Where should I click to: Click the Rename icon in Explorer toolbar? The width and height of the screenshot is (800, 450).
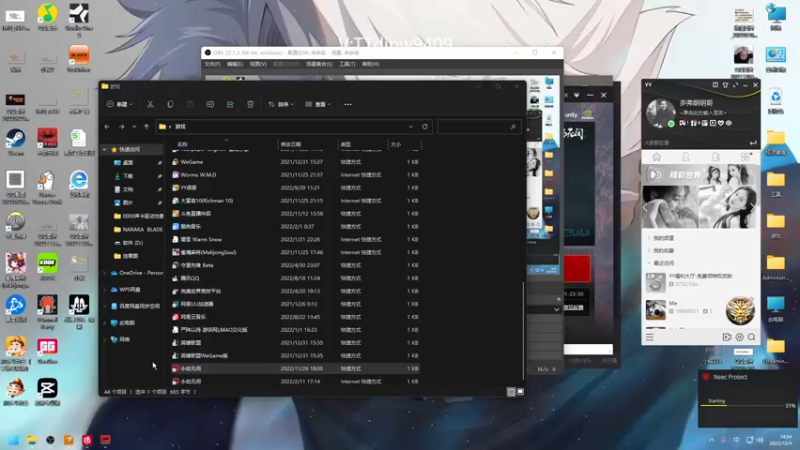pyautogui.click(x=210, y=104)
